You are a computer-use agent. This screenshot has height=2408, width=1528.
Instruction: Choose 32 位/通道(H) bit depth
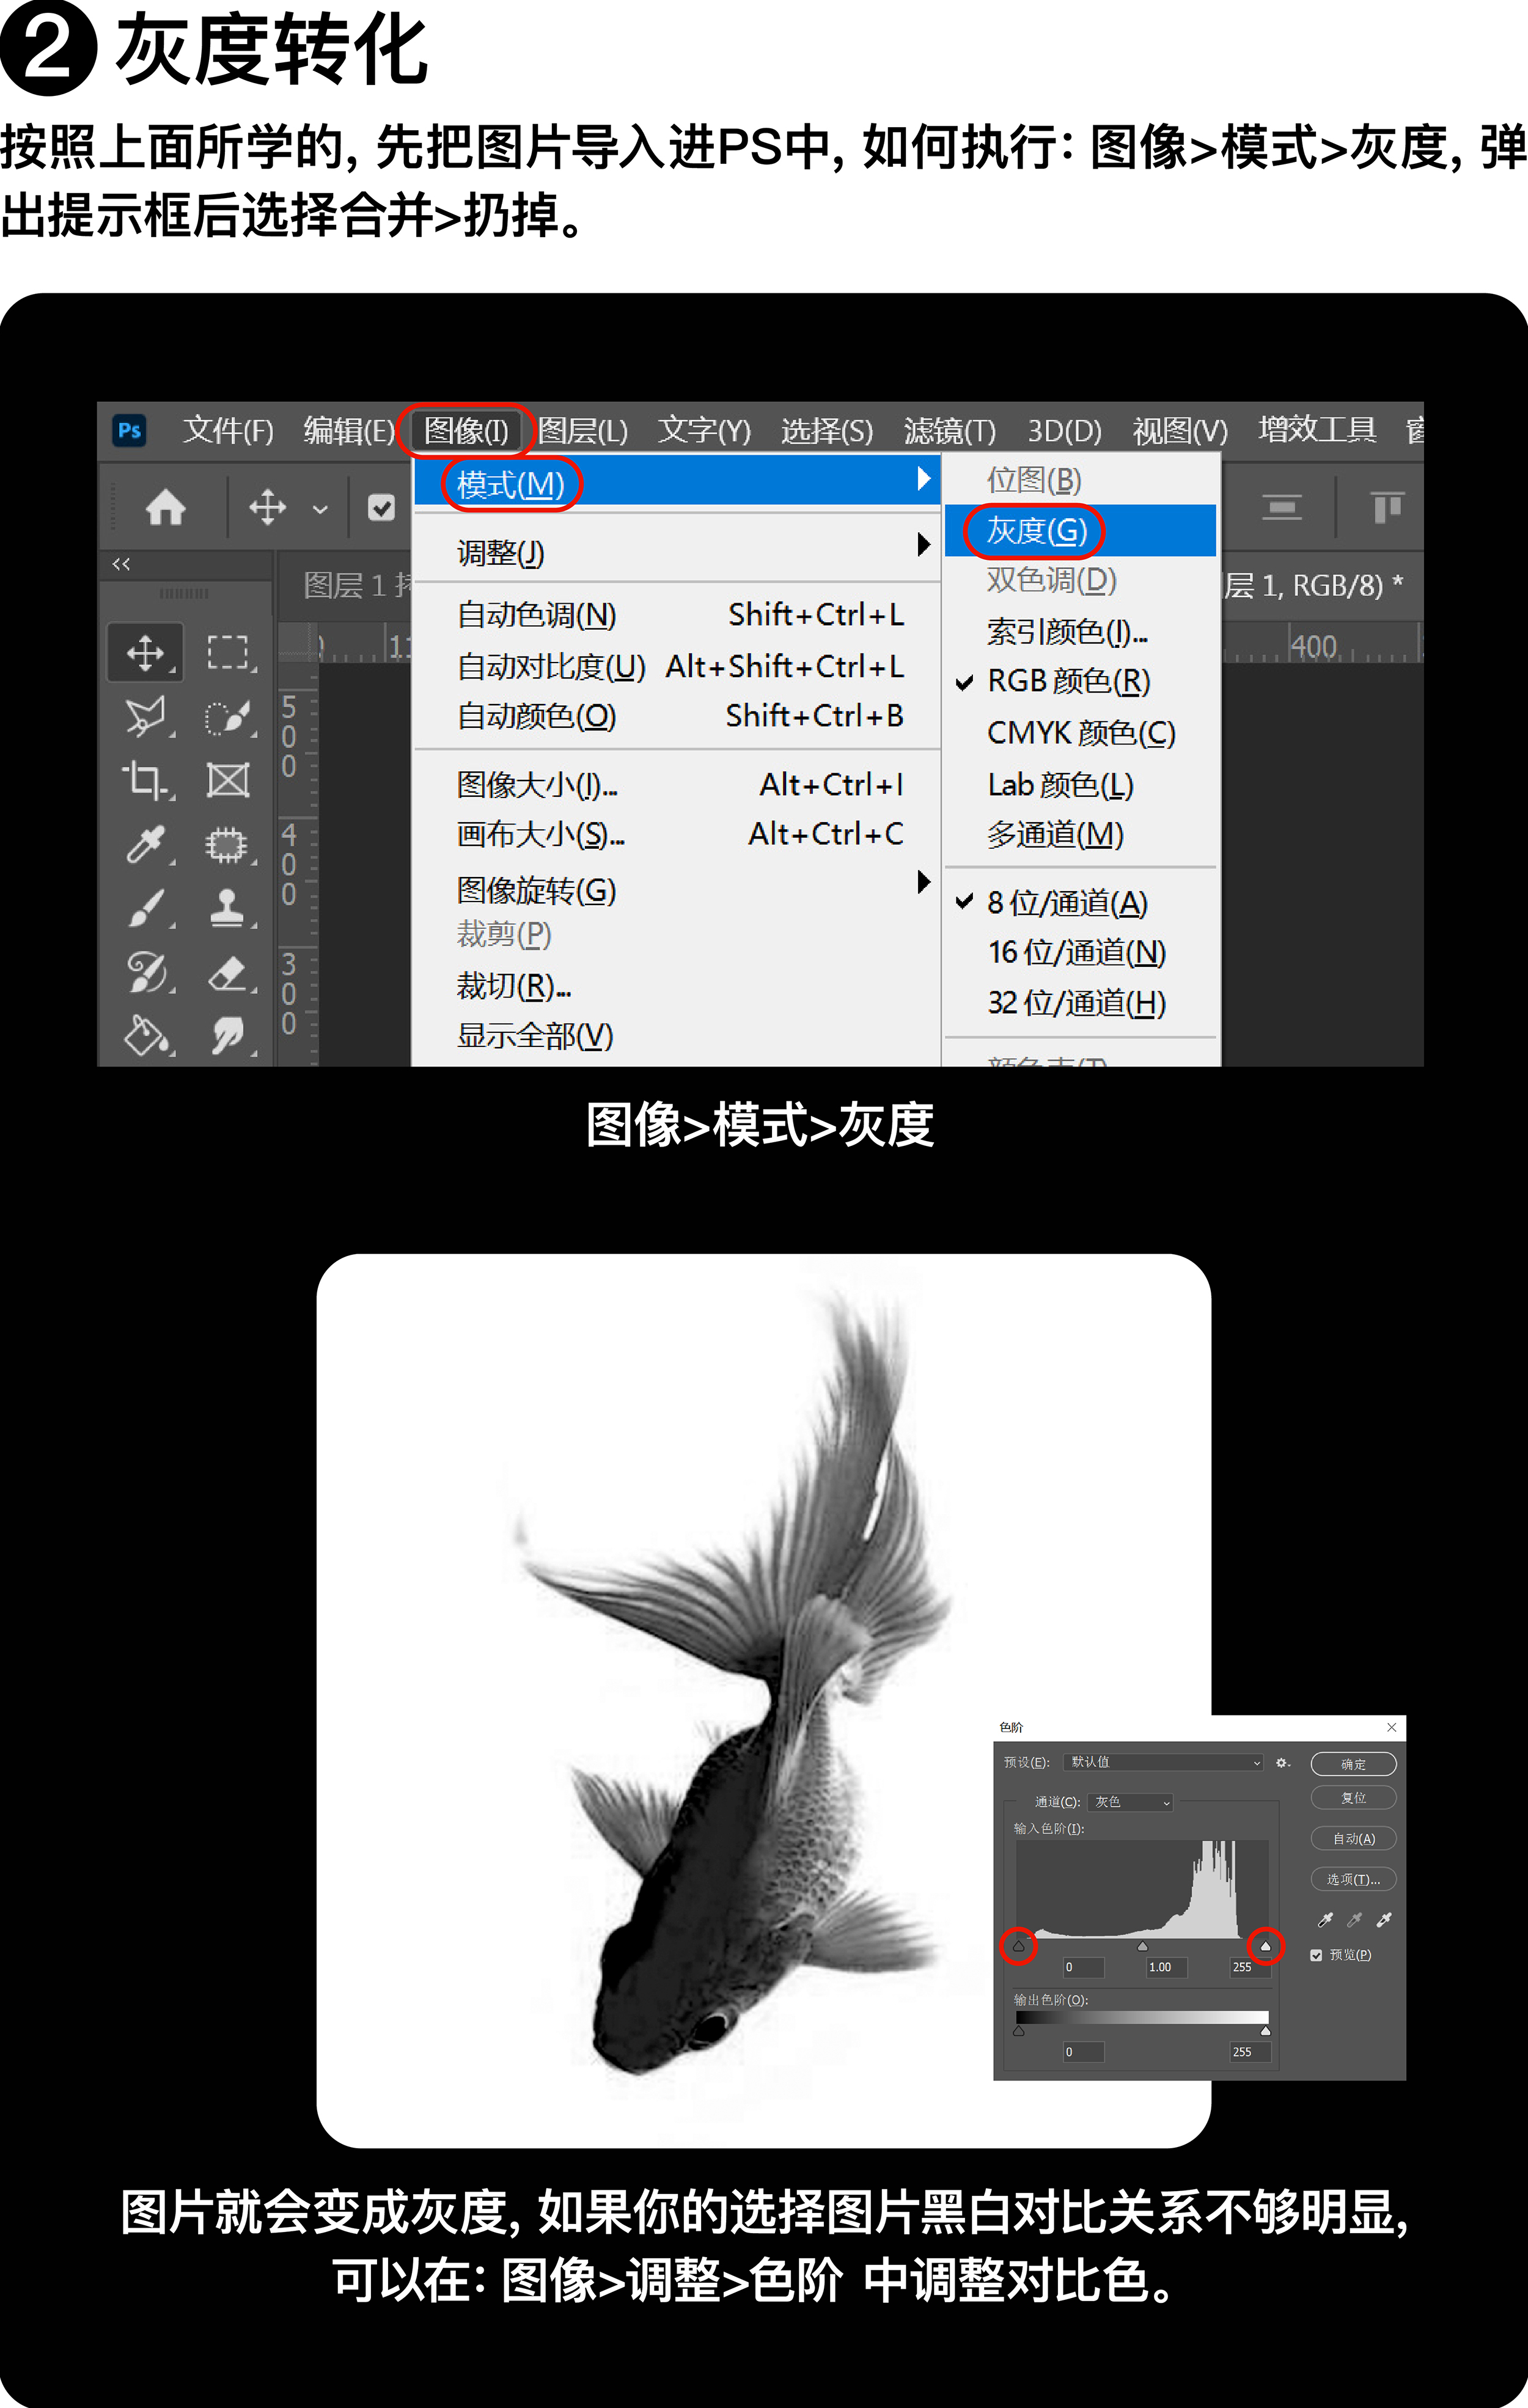click(x=1080, y=1003)
